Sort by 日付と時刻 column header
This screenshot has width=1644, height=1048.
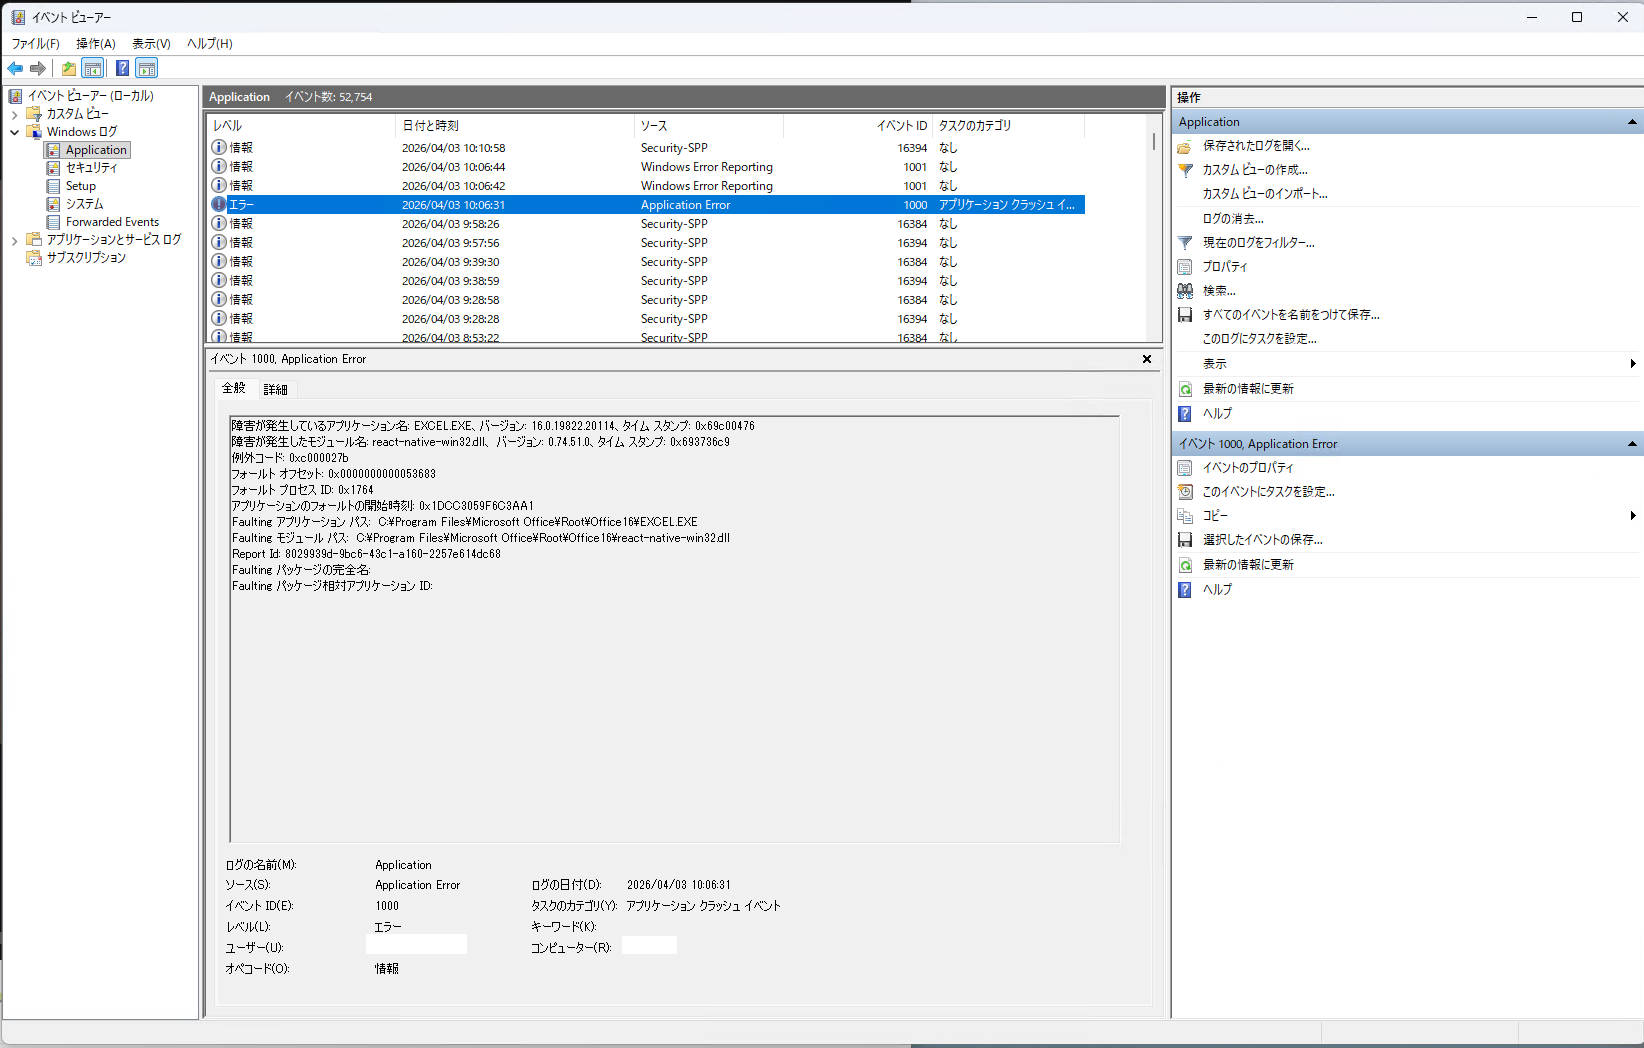click(x=430, y=126)
